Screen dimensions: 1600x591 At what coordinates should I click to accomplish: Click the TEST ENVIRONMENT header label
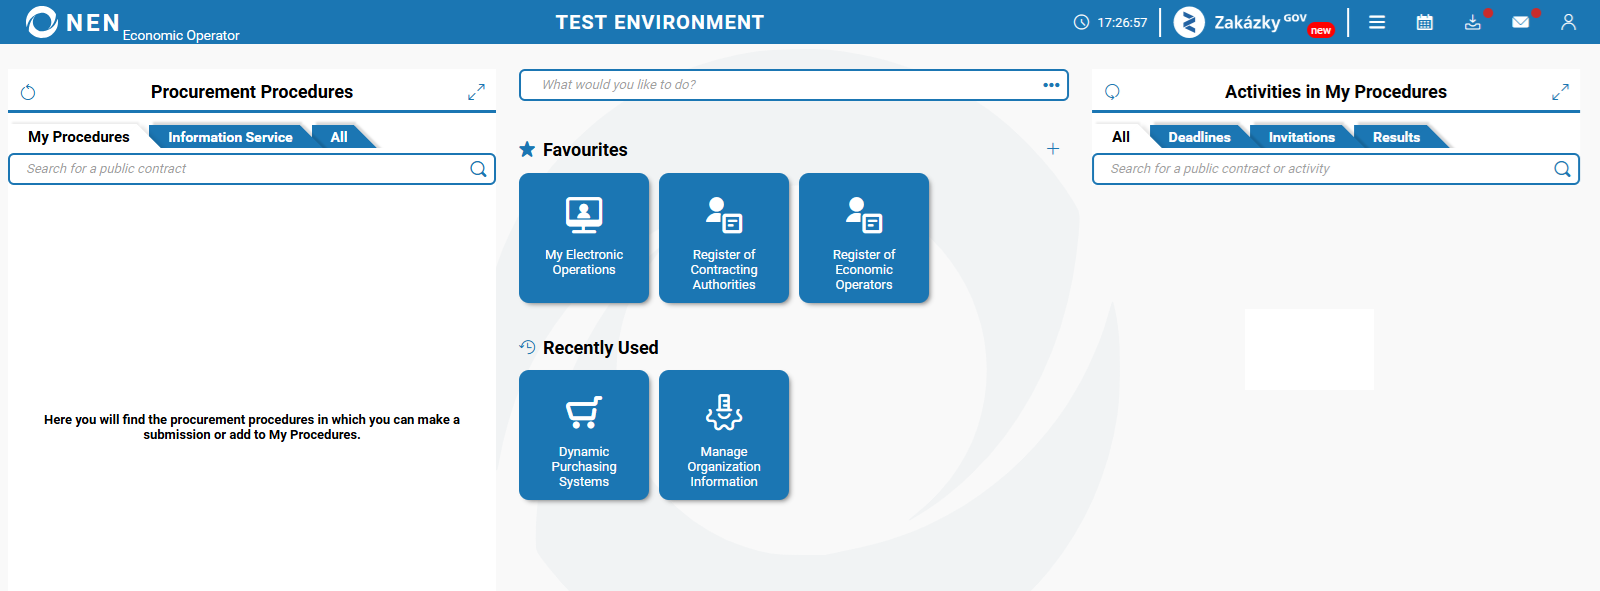click(660, 22)
